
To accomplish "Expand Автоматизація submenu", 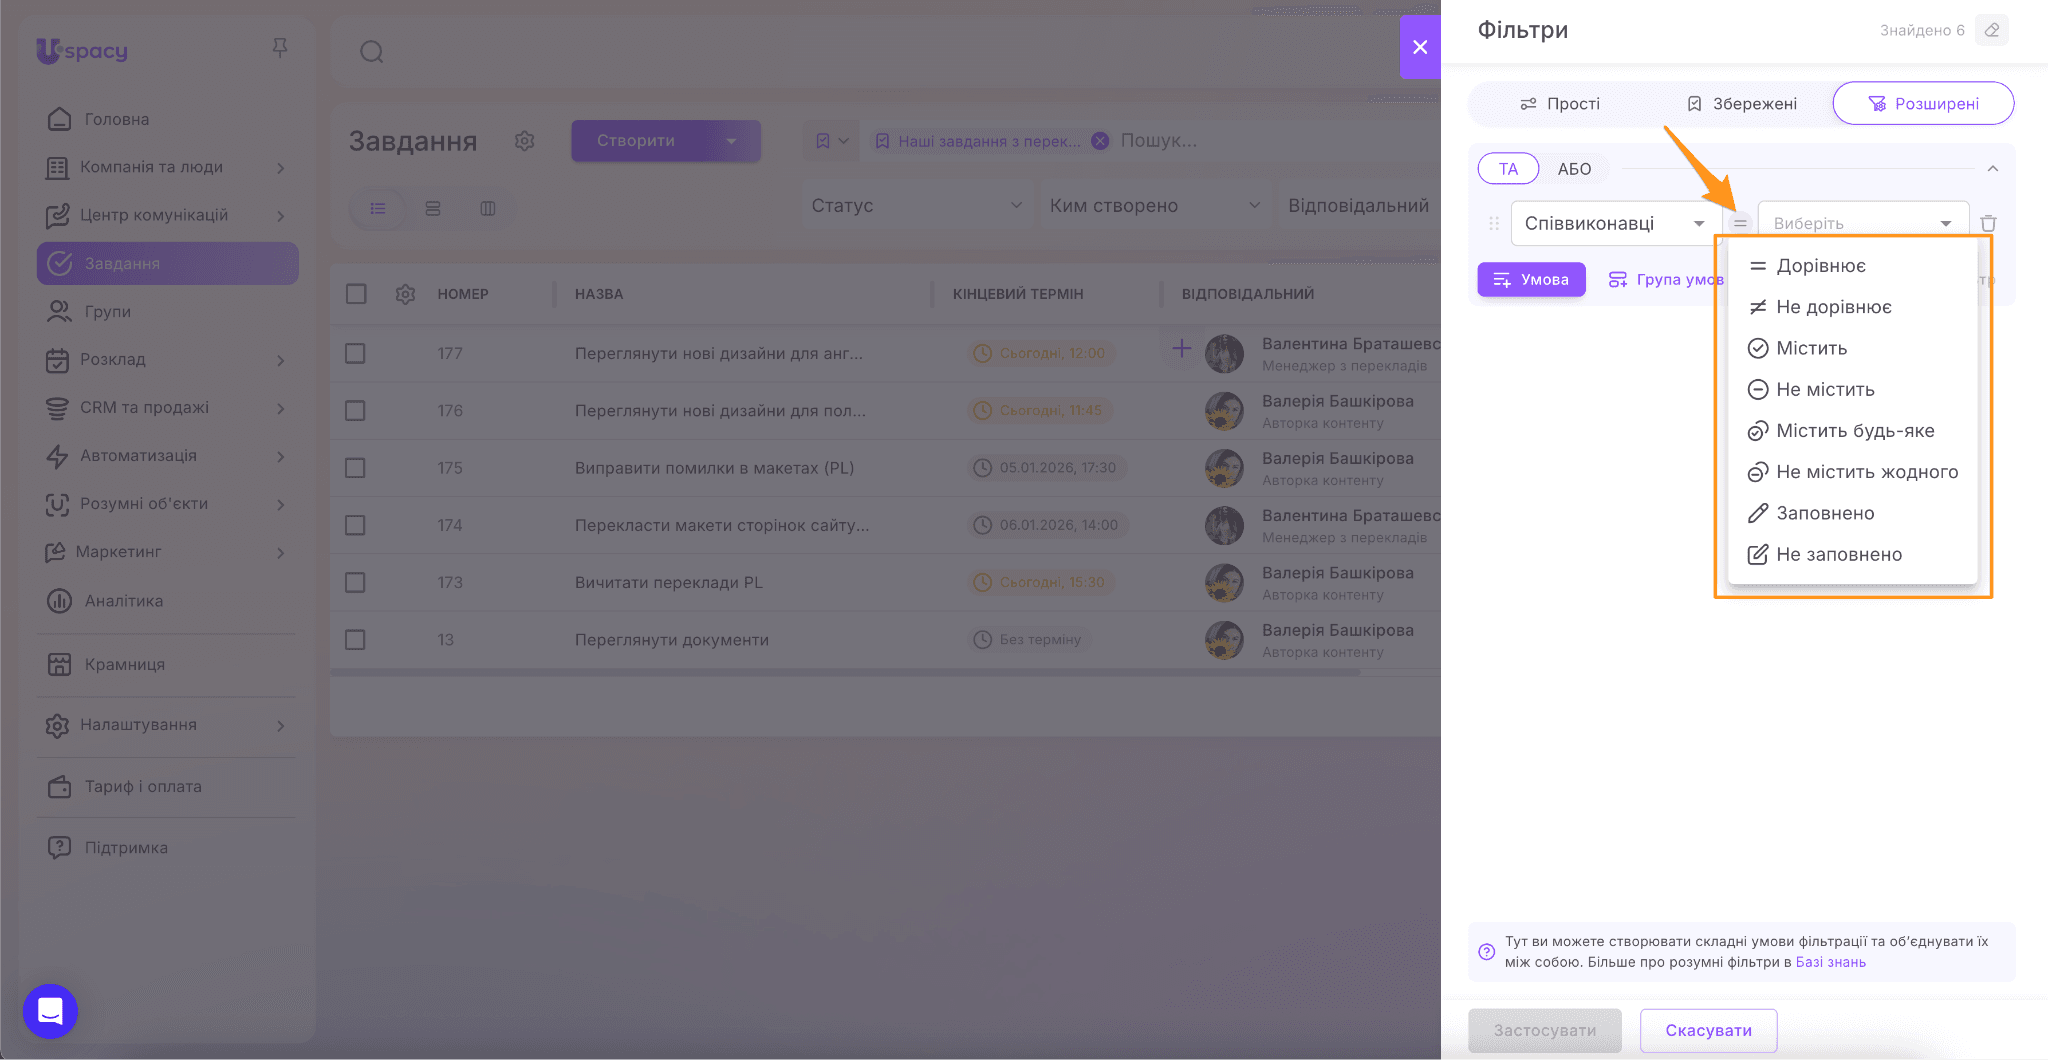I will (281, 456).
